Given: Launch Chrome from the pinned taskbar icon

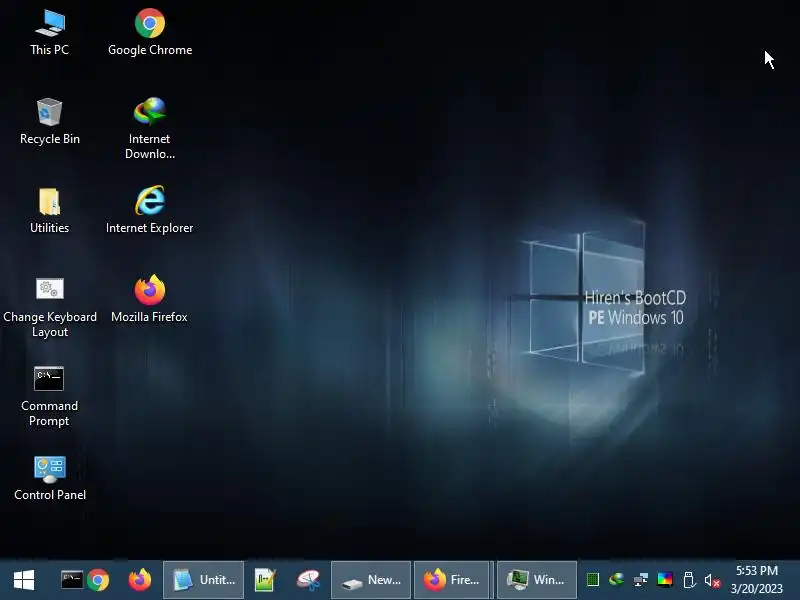Looking at the screenshot, I should point(98,580).
